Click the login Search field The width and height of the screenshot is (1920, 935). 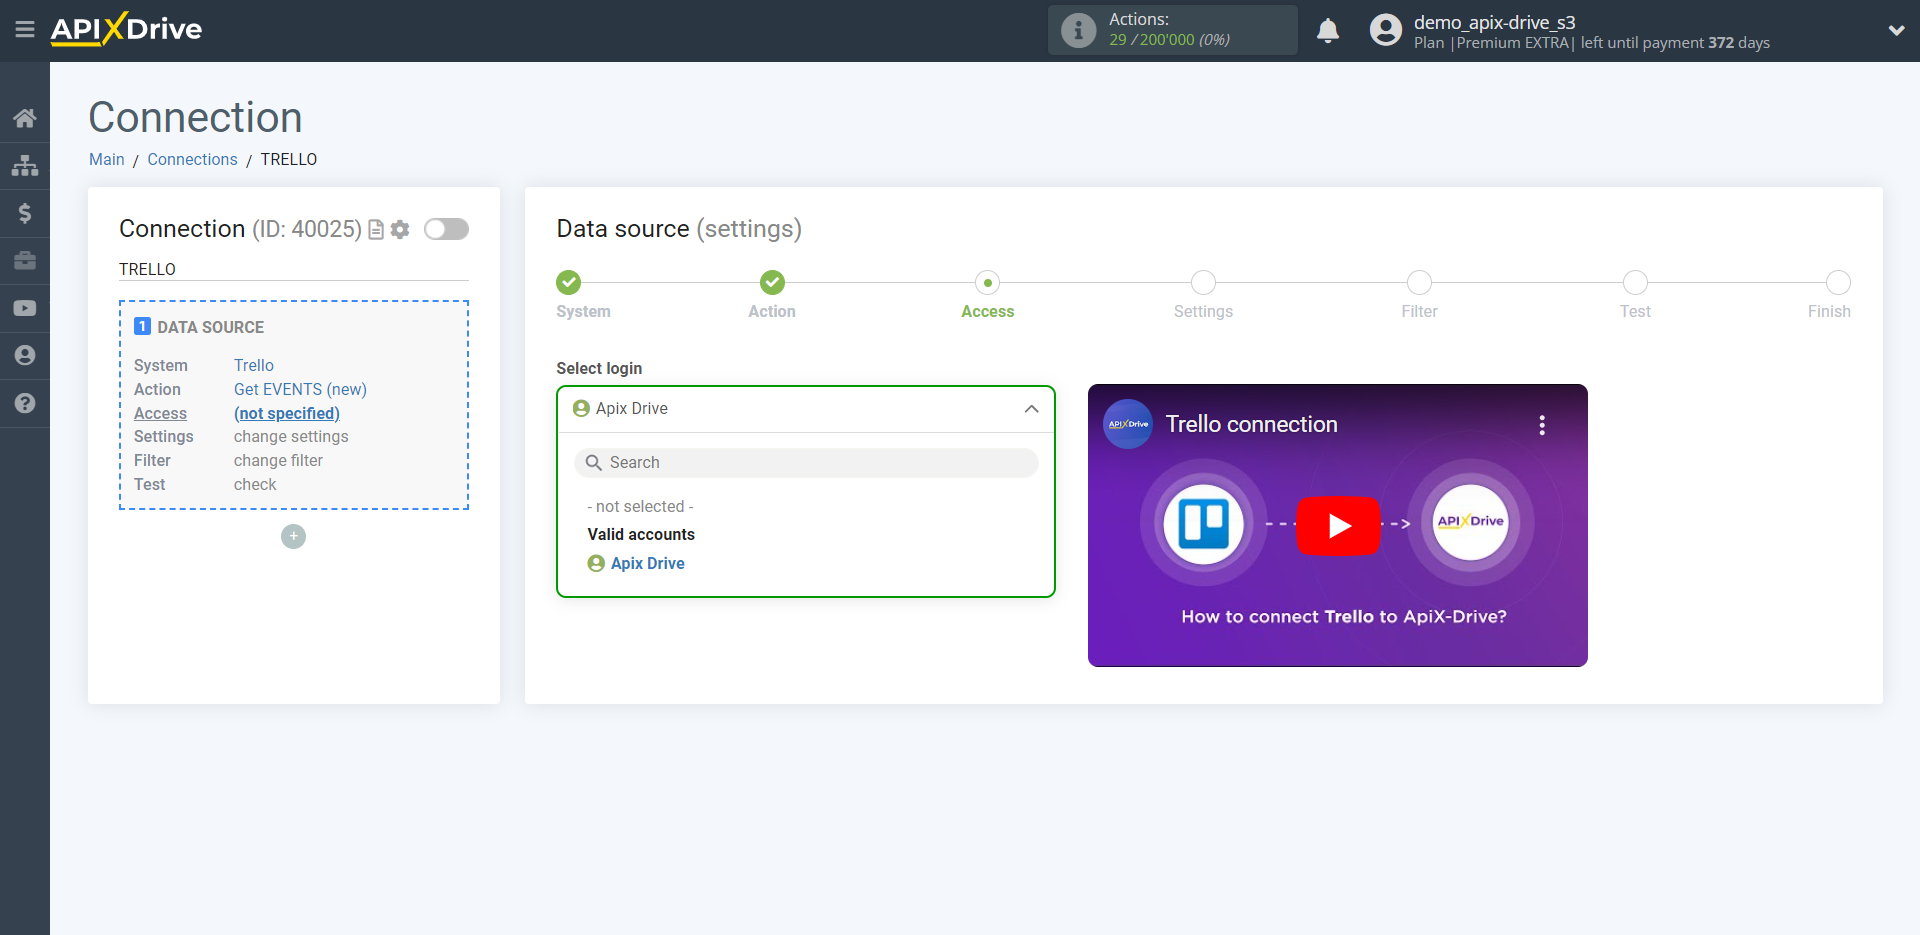(806, 463)
